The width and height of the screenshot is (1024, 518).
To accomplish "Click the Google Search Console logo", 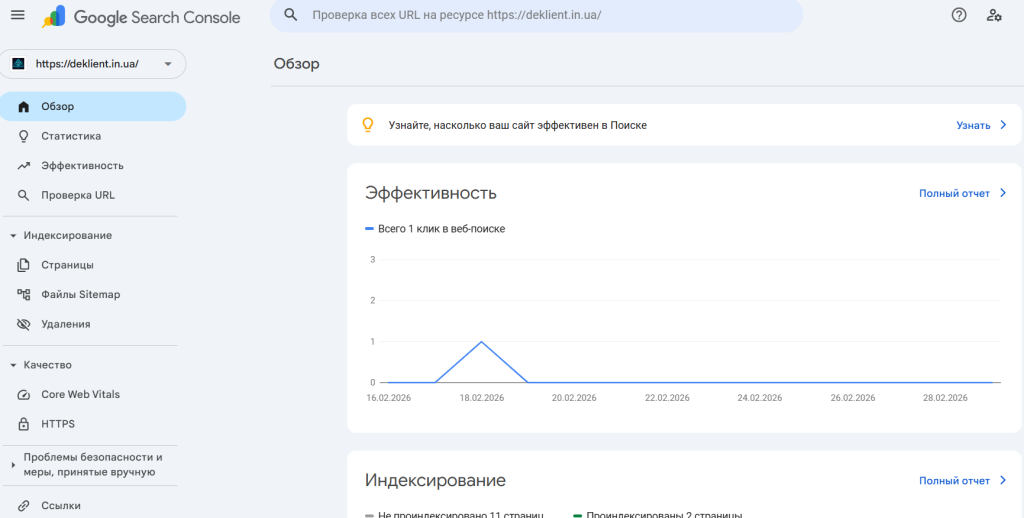I will [141, 16].
